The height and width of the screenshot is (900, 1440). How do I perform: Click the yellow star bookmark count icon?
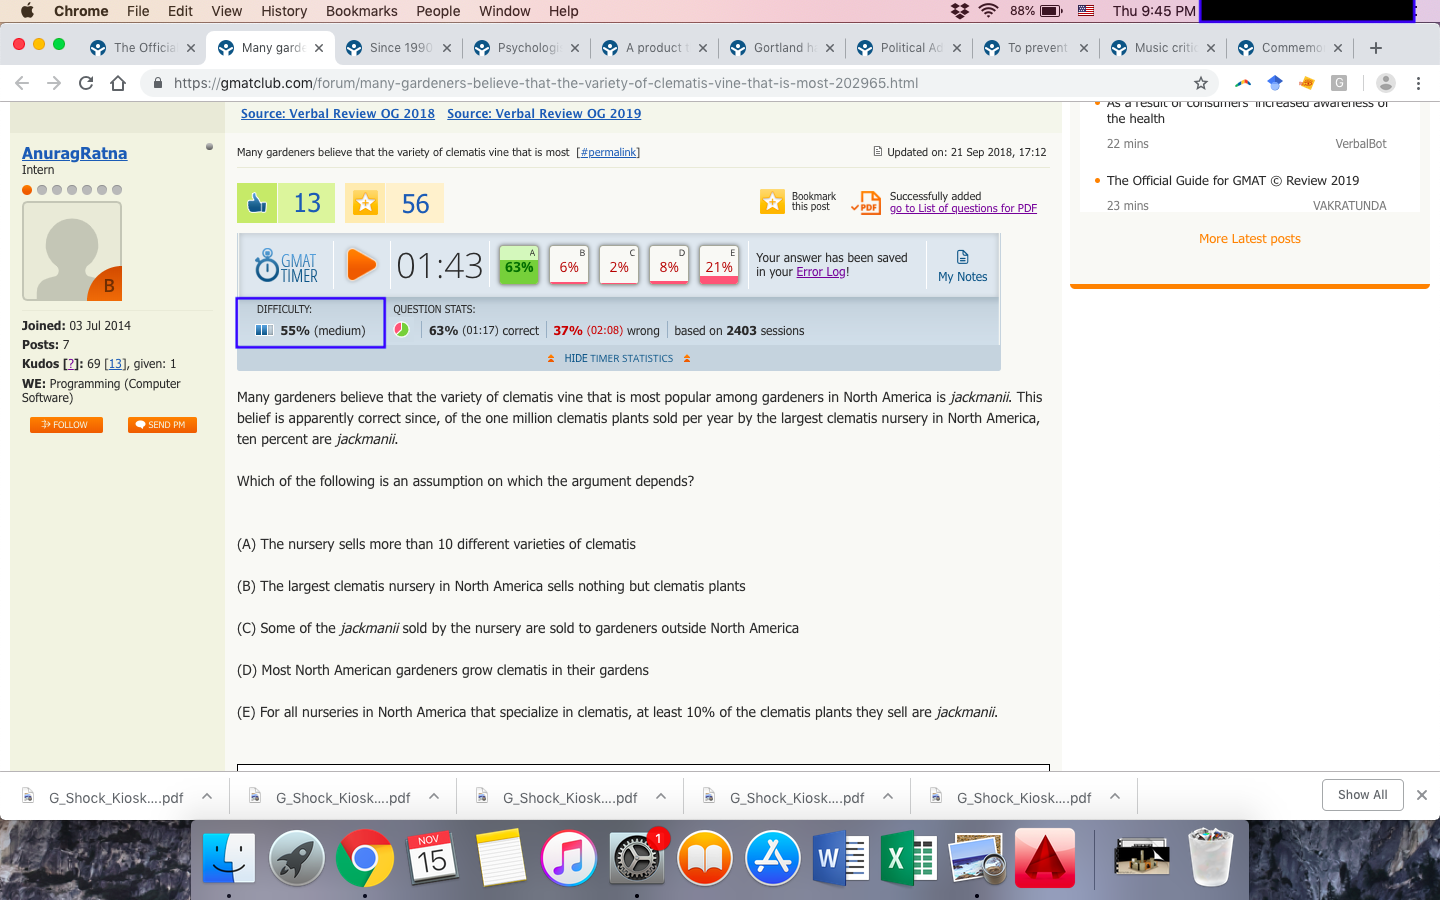click(x=366, y=203)
